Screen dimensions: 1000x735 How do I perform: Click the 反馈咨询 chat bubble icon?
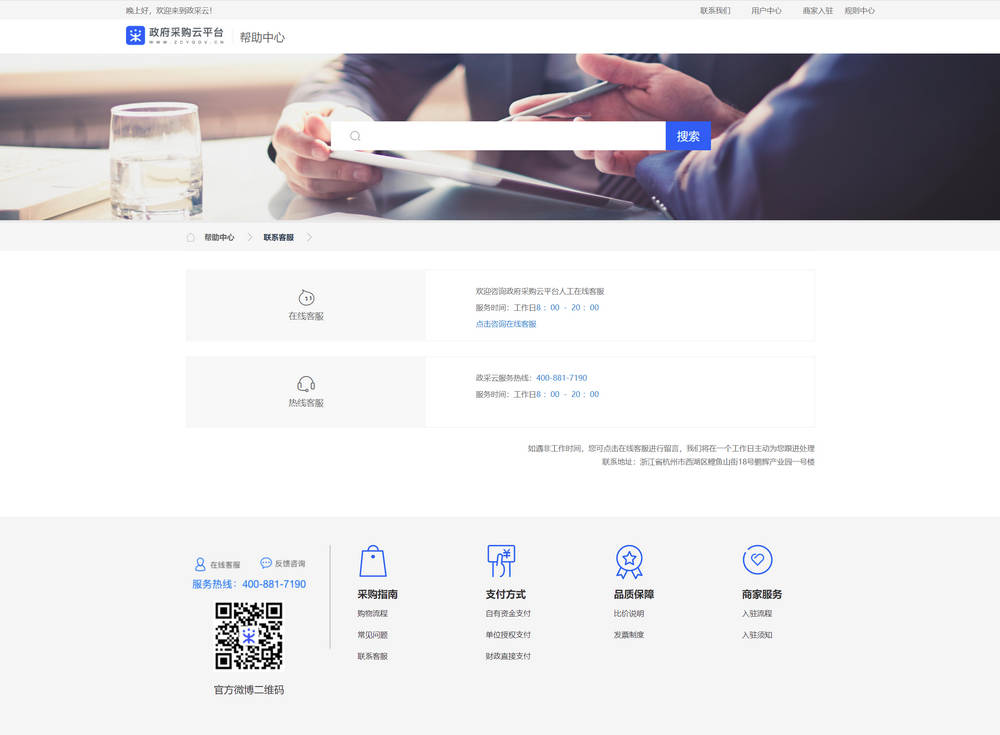coord(266,563)
